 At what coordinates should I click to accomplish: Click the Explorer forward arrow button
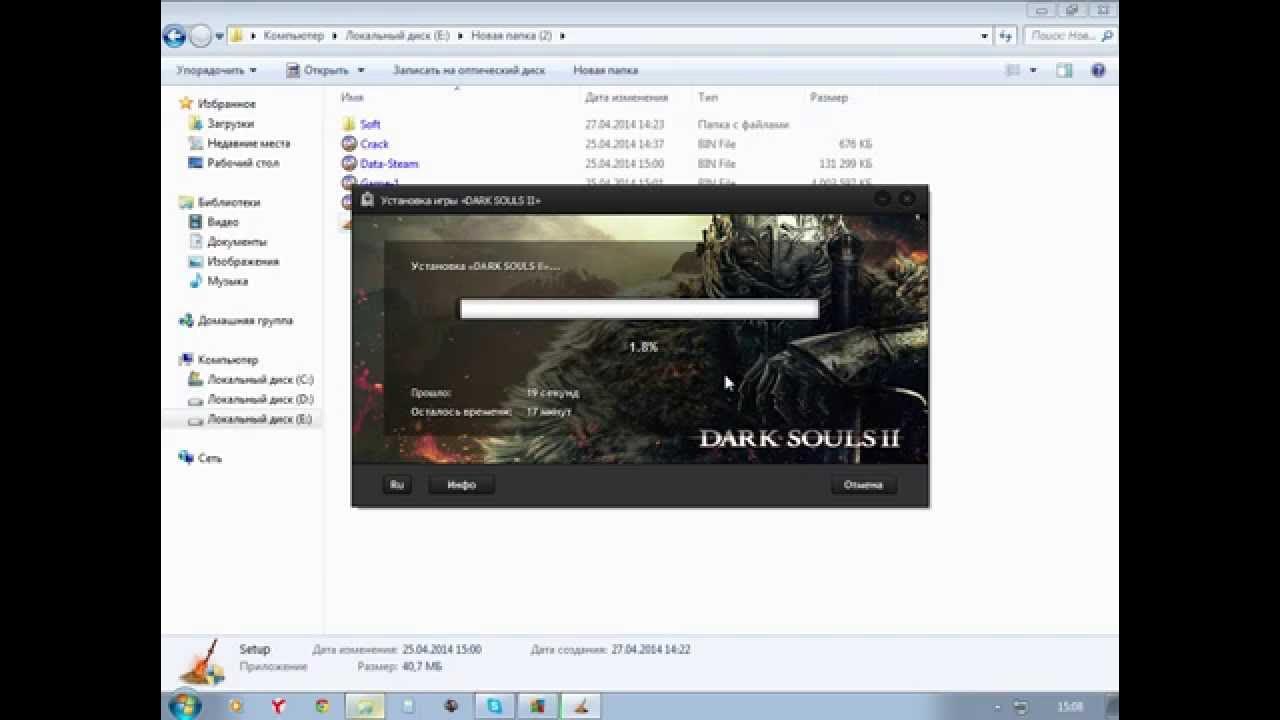pyautogui.click(x=201, y=36)
